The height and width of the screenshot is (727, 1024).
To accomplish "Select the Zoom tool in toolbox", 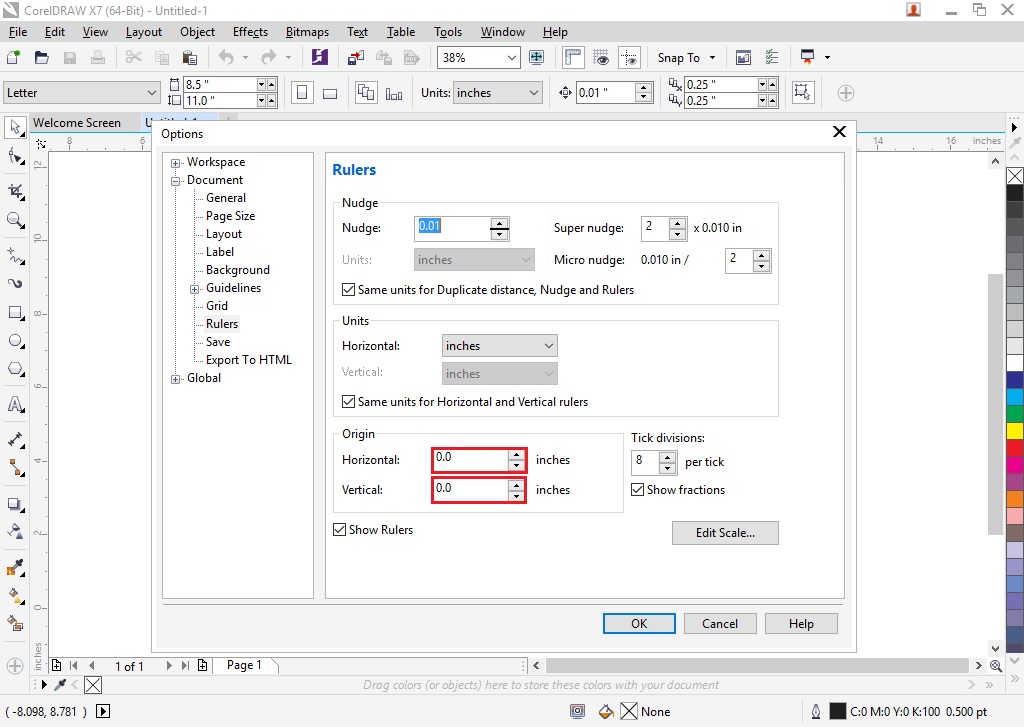I will point(15,220).
